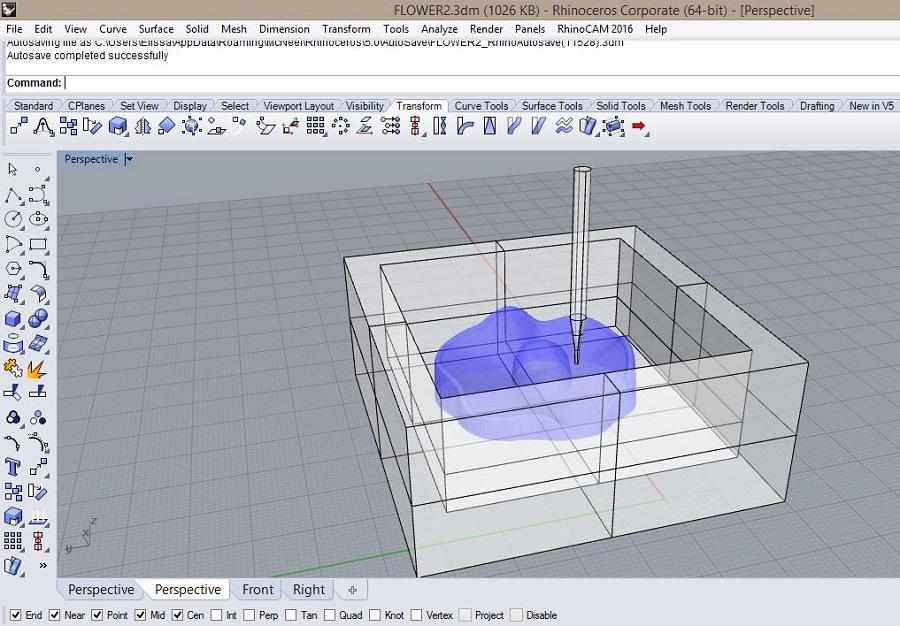
Task: Enable the Vertex object snap
Action: tap(416, 615)
